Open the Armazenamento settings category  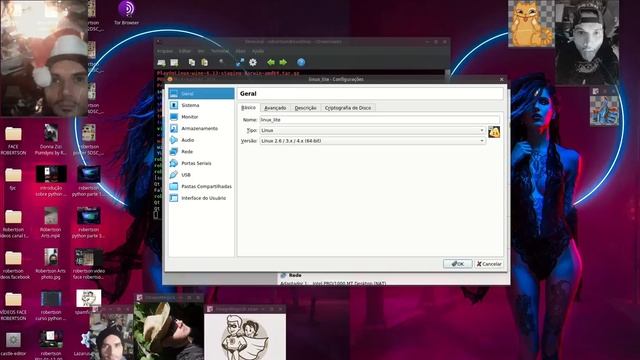coord(201,129)
